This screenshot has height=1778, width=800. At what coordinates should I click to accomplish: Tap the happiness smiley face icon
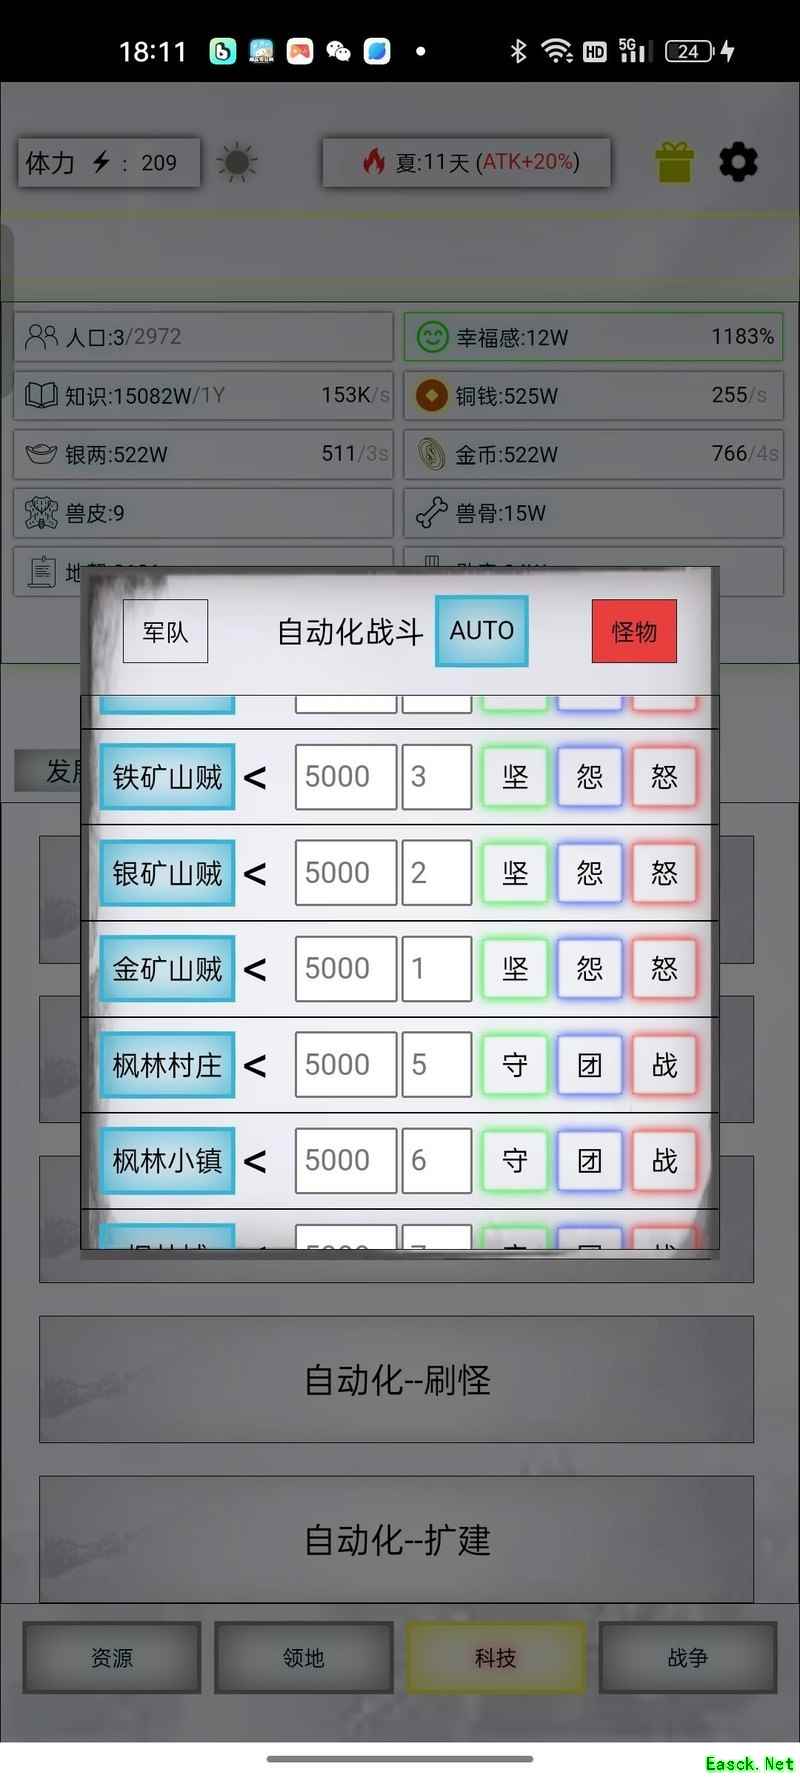tap(432, 337)
